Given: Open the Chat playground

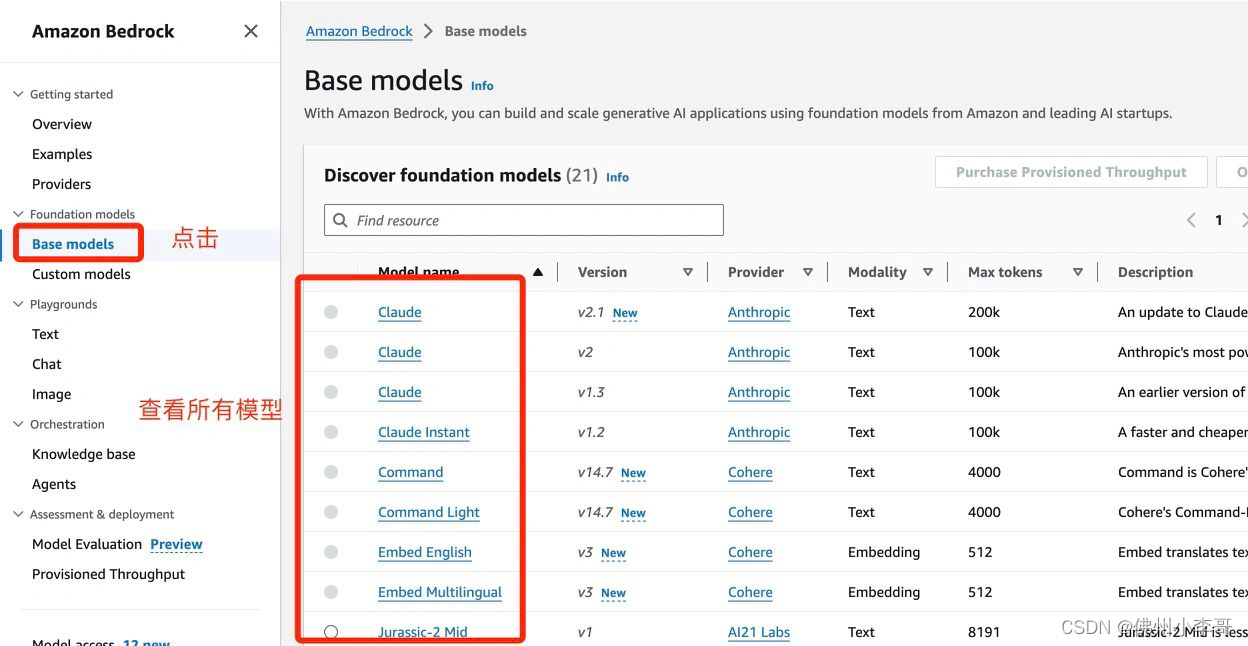Looking at the screenshot, I should (47, 364).
